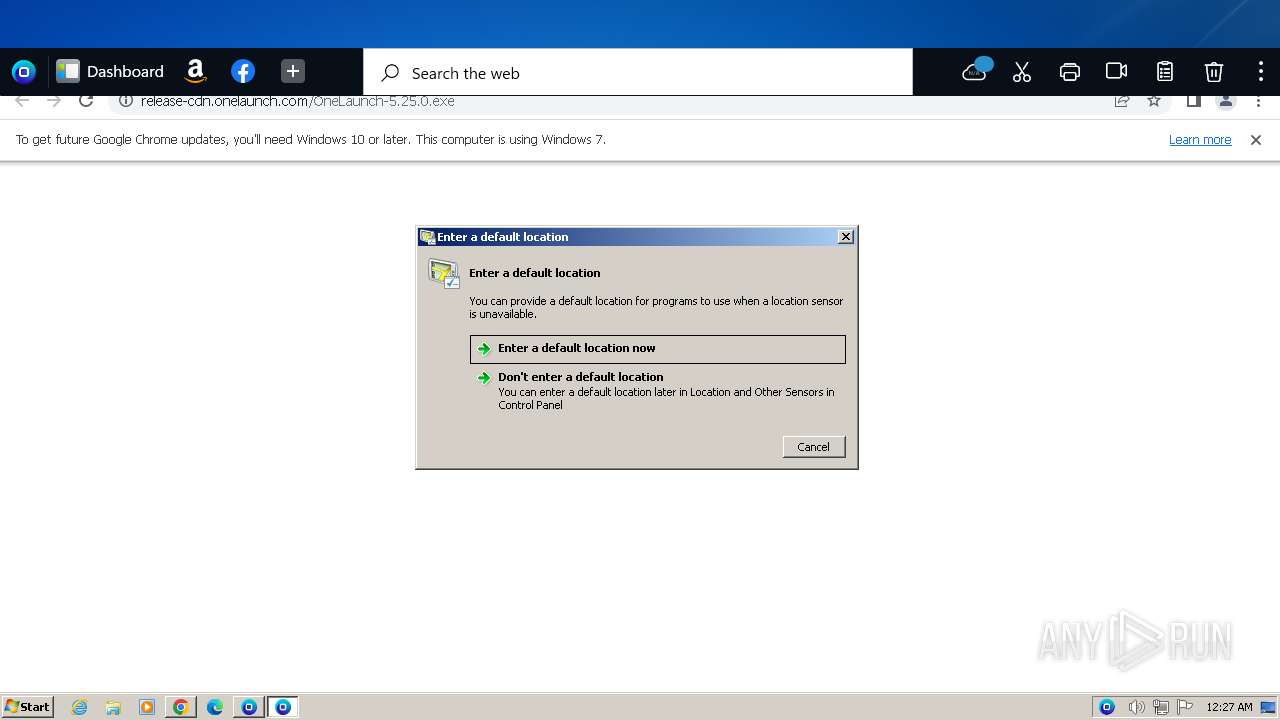Open the Amazon shortcut icon
The image size is (1280, 720).
pos(196,71)
